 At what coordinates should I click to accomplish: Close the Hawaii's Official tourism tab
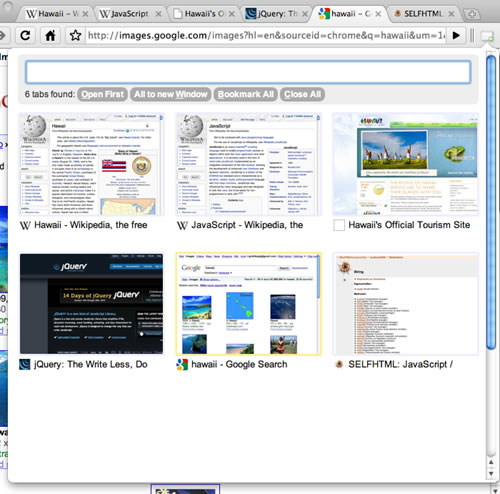pos(232,14)
